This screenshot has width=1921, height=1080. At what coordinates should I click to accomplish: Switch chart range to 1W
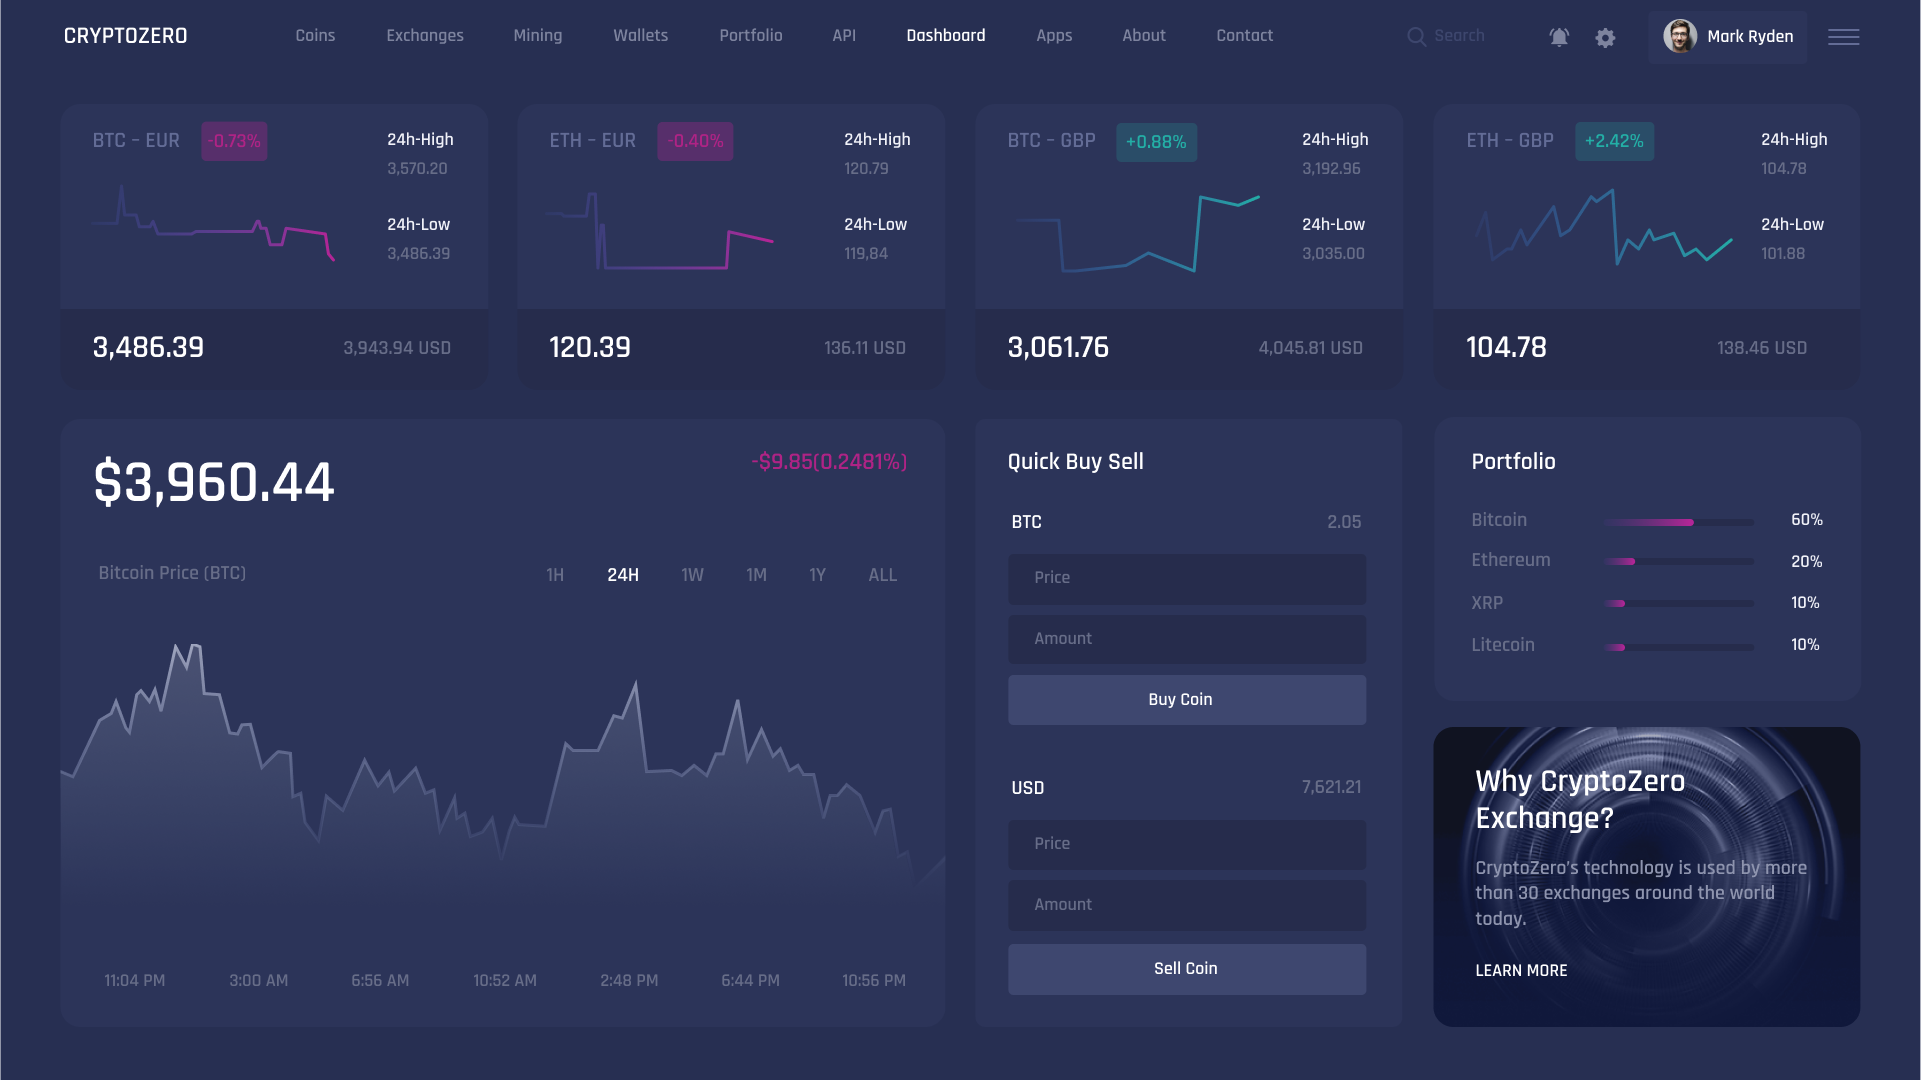coord(692,575)
